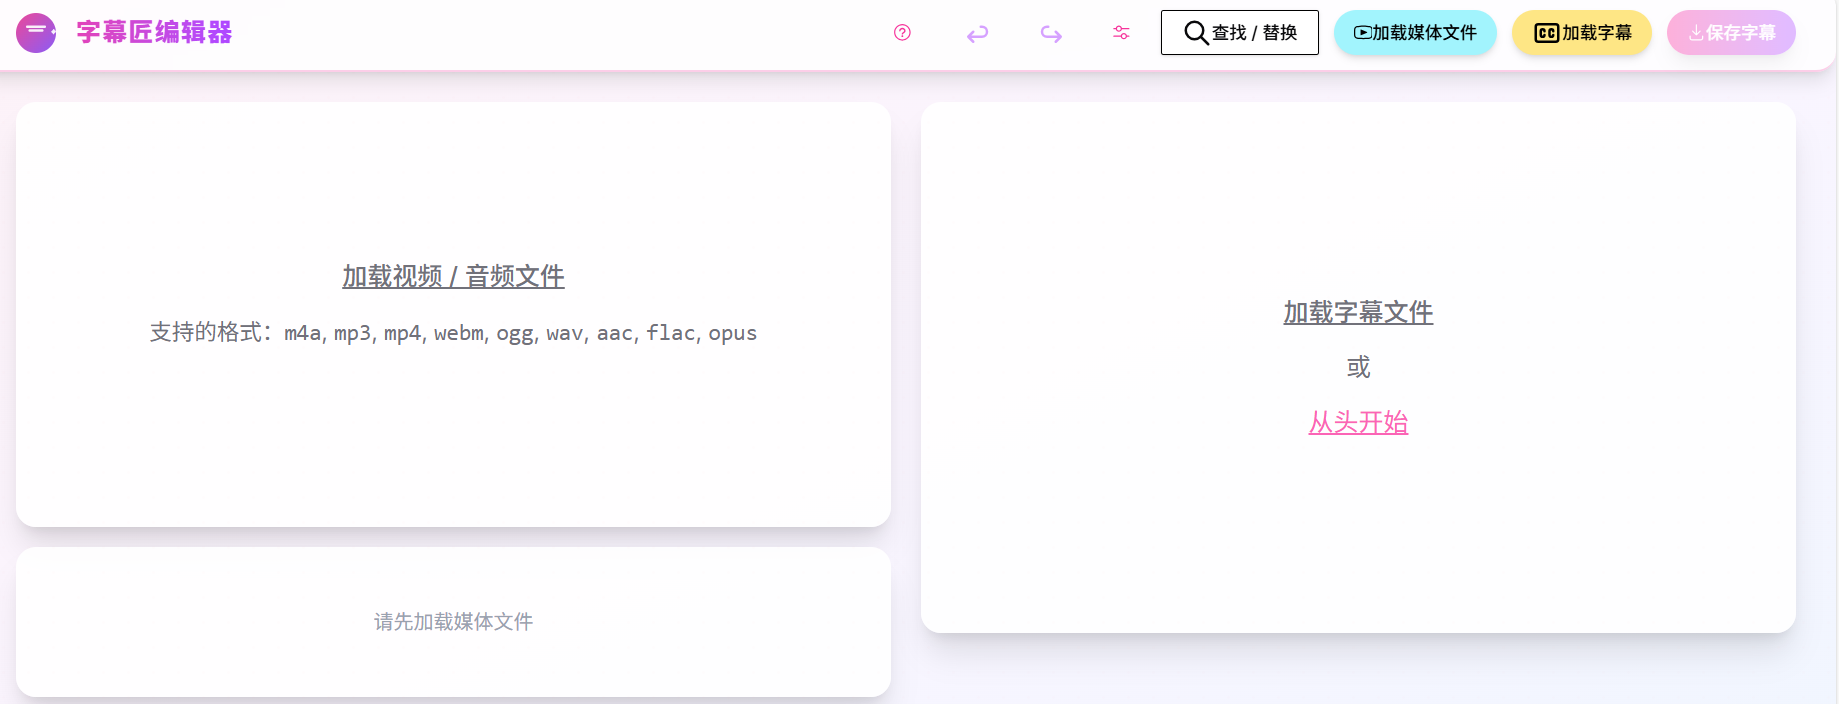The height and width of the screenshot is (704, 1839).
Task: Open 查找 / 替换 search button
Action: (x=1240, y=33)
